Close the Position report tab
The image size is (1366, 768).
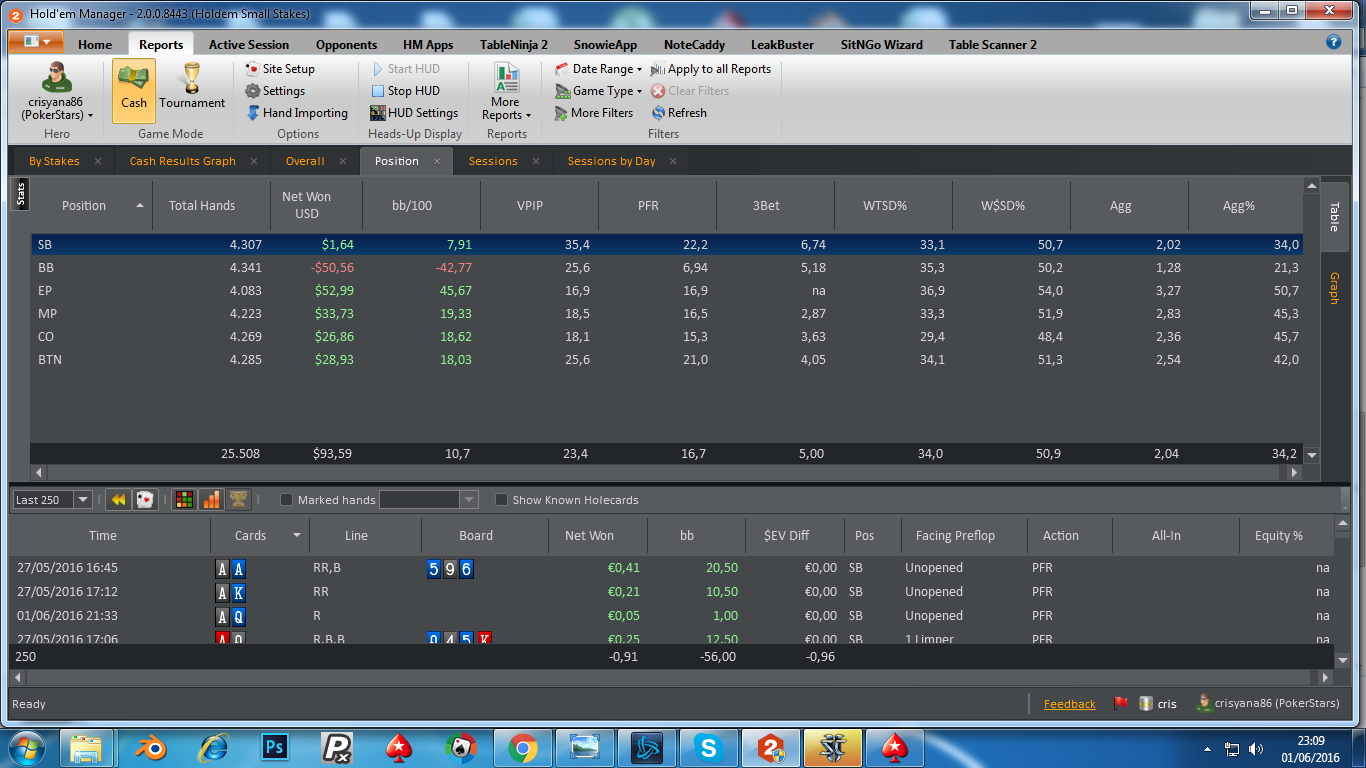click(x=437, y=161)
